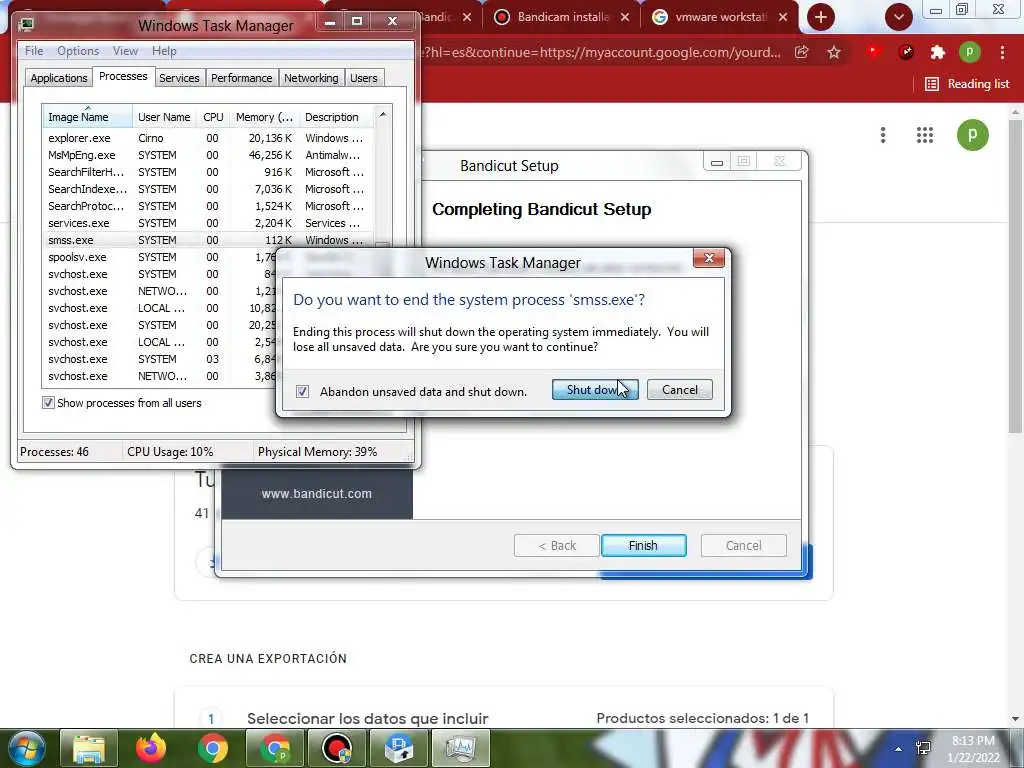
Task: Open a new Chrome tab
Action: [820, 17]
